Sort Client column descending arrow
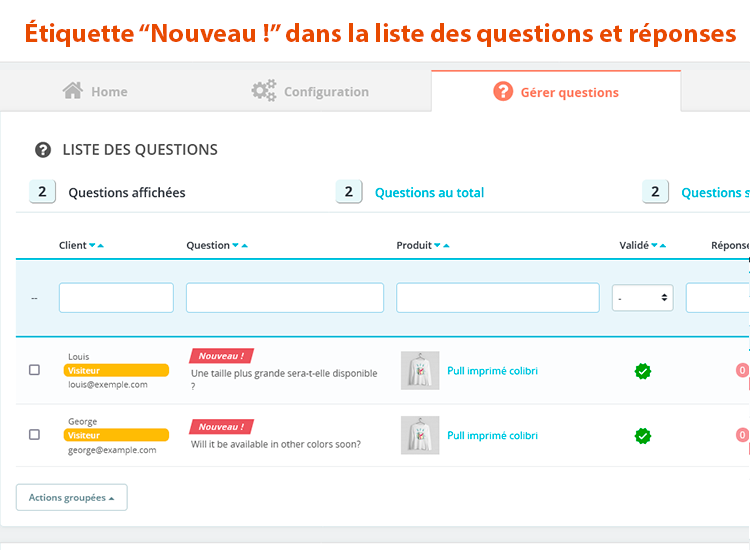 (x=92, y=245)
